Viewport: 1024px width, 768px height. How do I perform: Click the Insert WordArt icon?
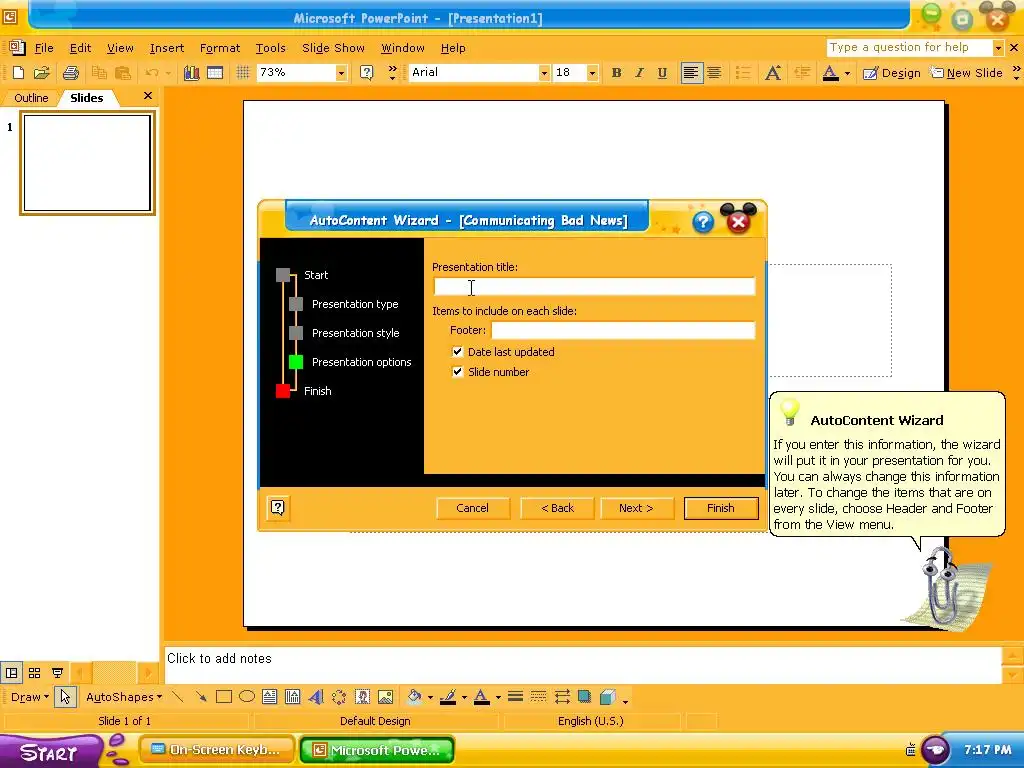316,697
